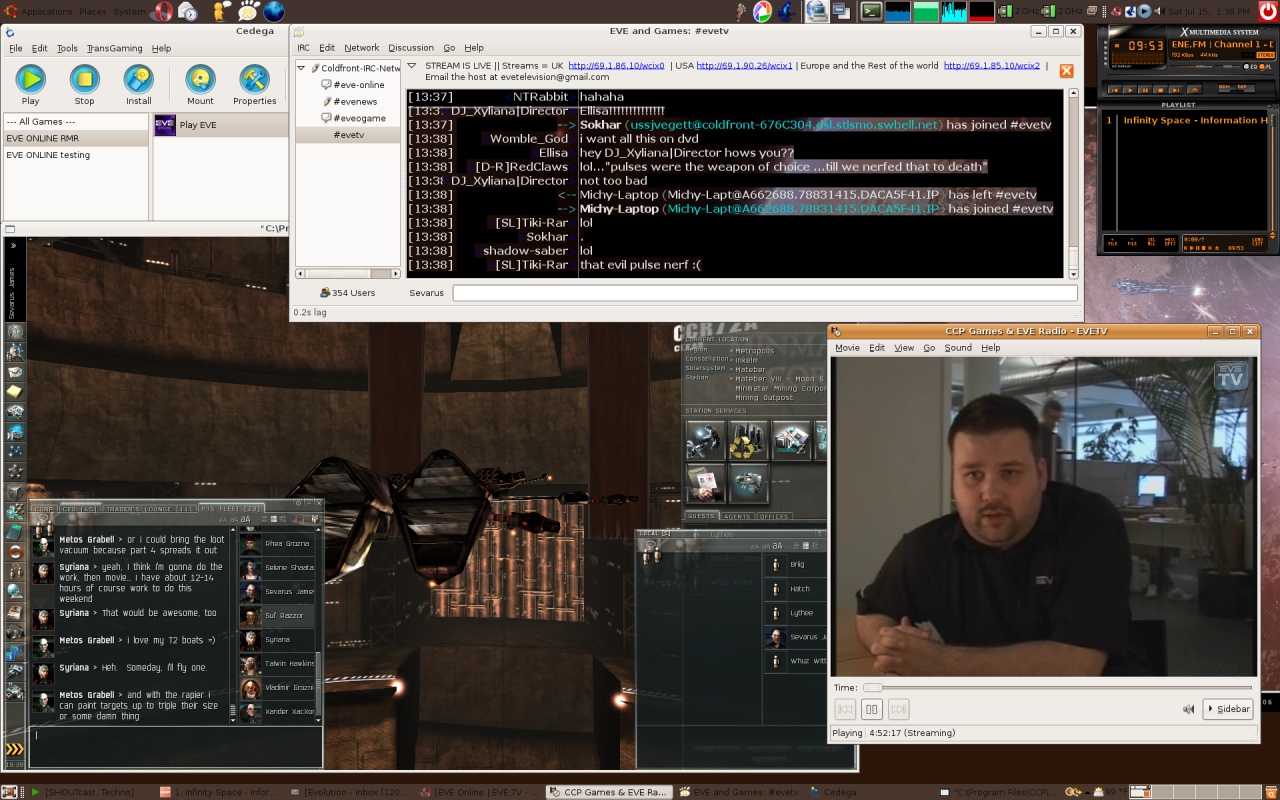The width and height of the screenshot is (1280, 800).
Task: Click LOAD LIST in the XMMS playlist
Action: click(1257, 242)
